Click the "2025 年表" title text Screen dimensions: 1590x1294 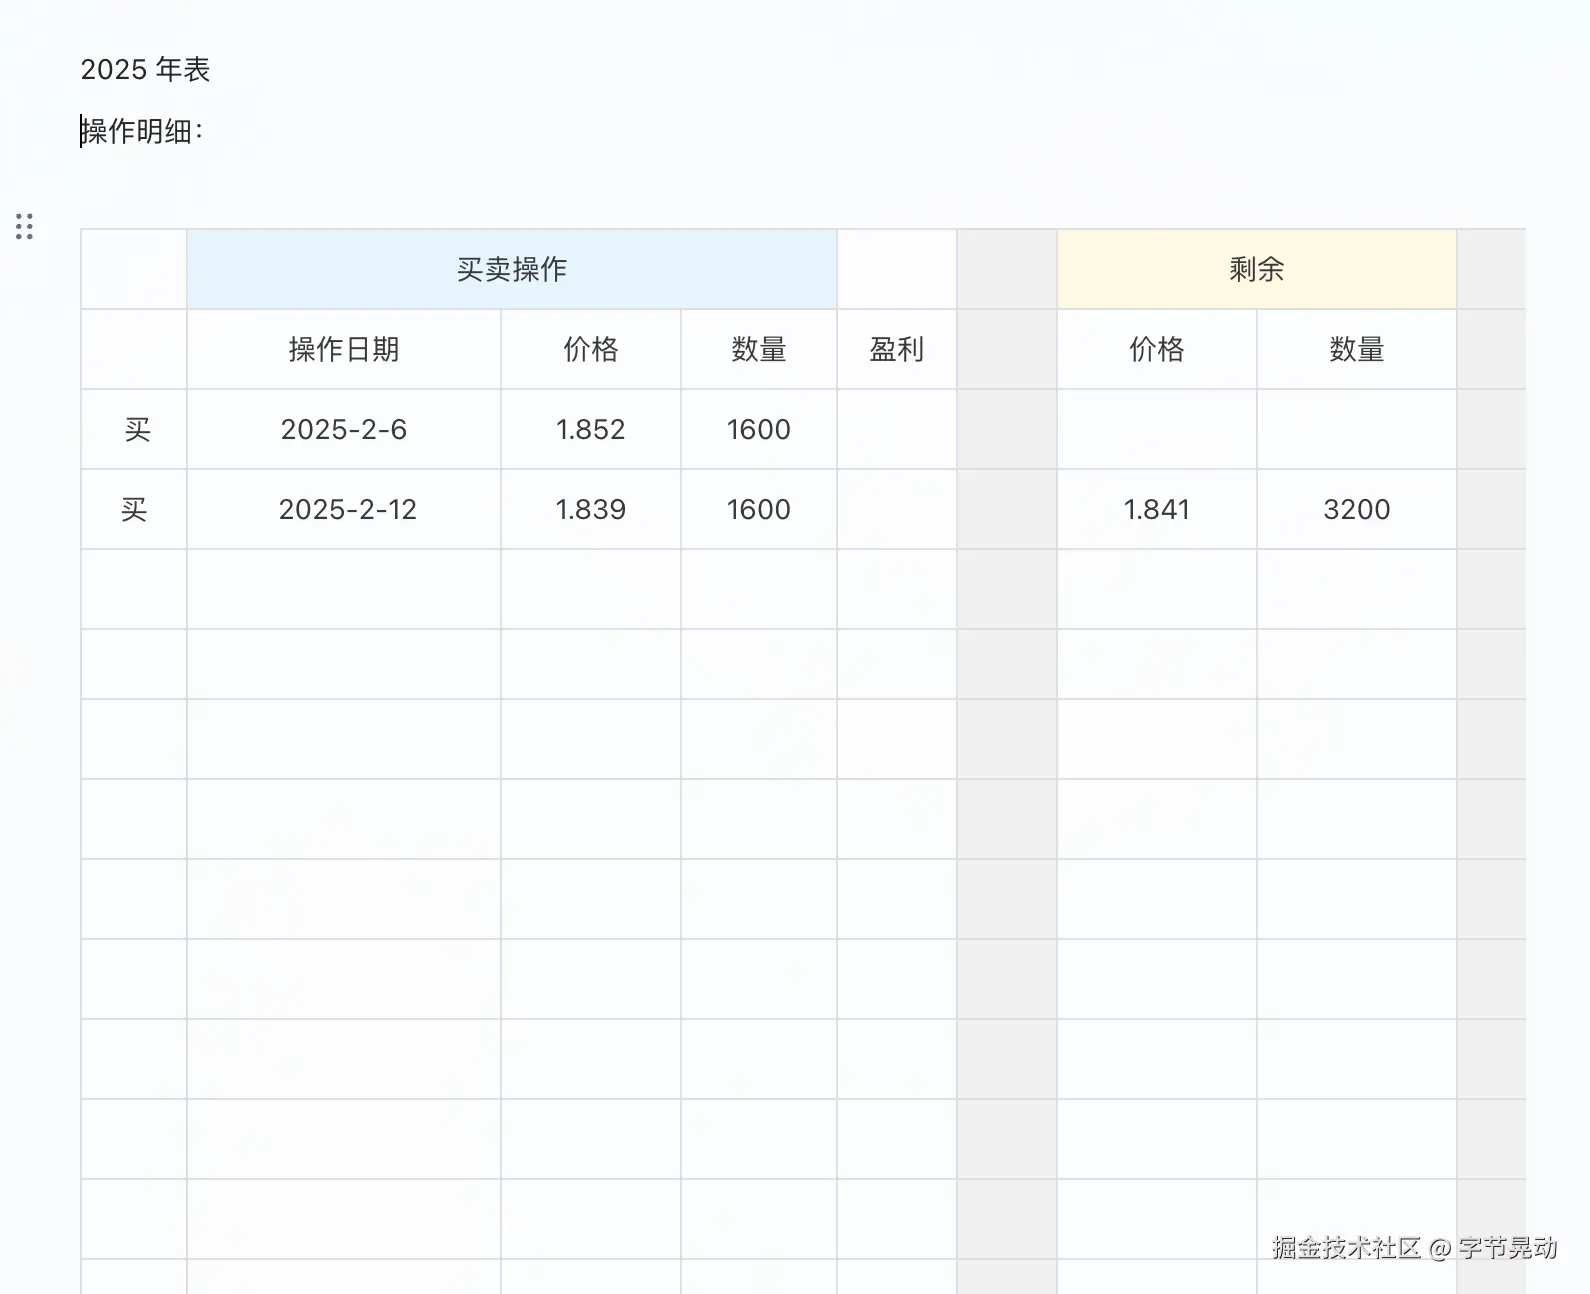pos(145,70)
